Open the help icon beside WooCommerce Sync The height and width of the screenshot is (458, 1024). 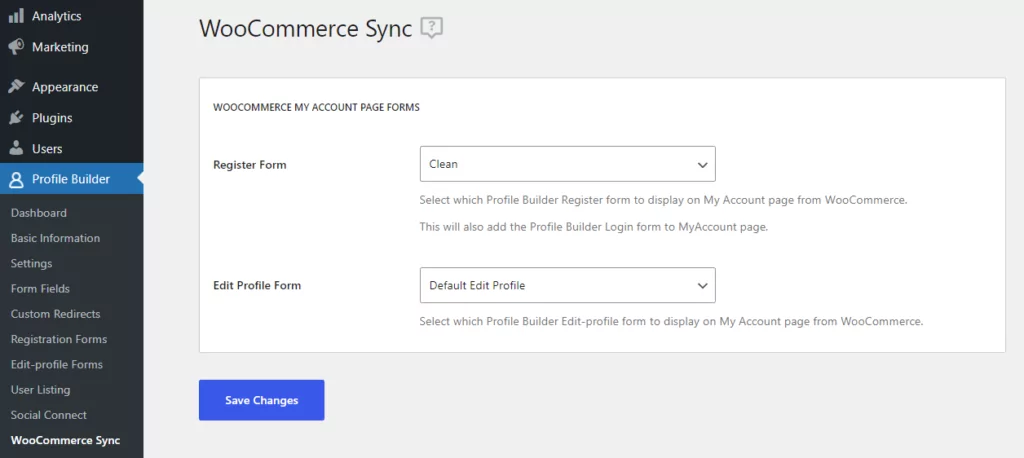[x=432, y=28]
